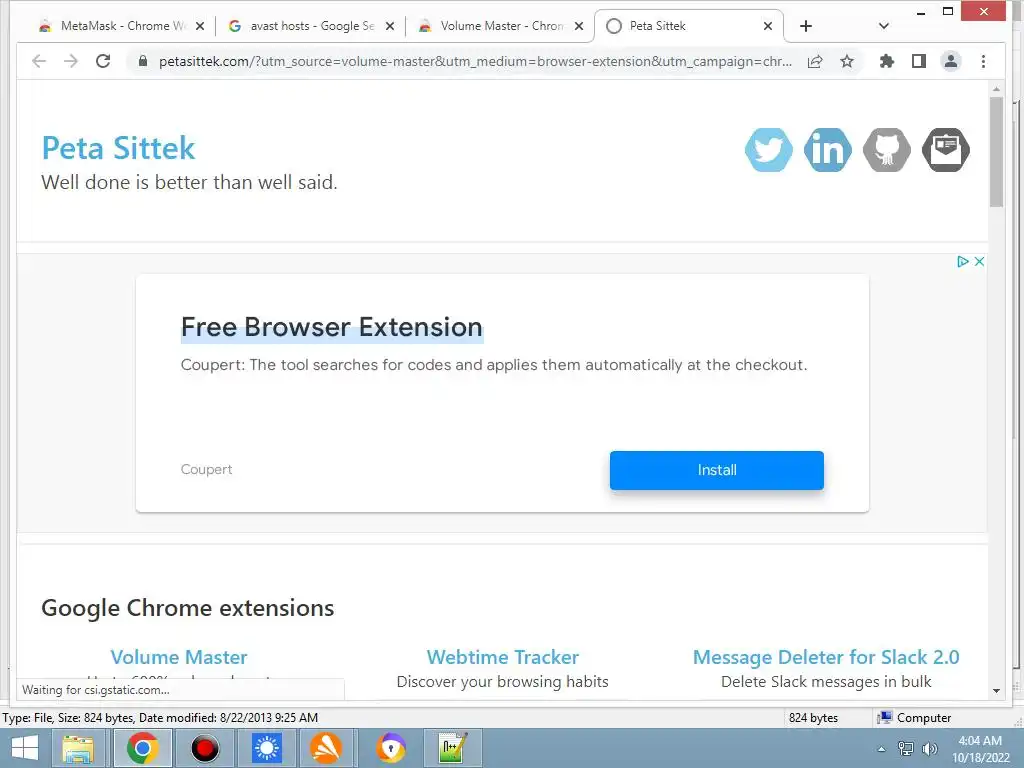Click the address bar URL field
This screenshot has width=1024, height=768.
coord(475,61)
